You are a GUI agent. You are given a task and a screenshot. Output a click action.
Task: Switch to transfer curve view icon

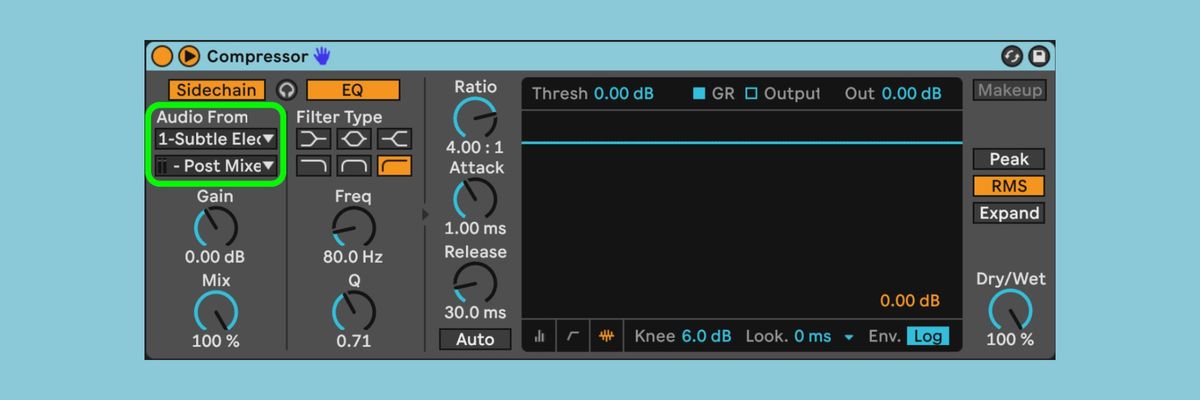pos(573,337)
